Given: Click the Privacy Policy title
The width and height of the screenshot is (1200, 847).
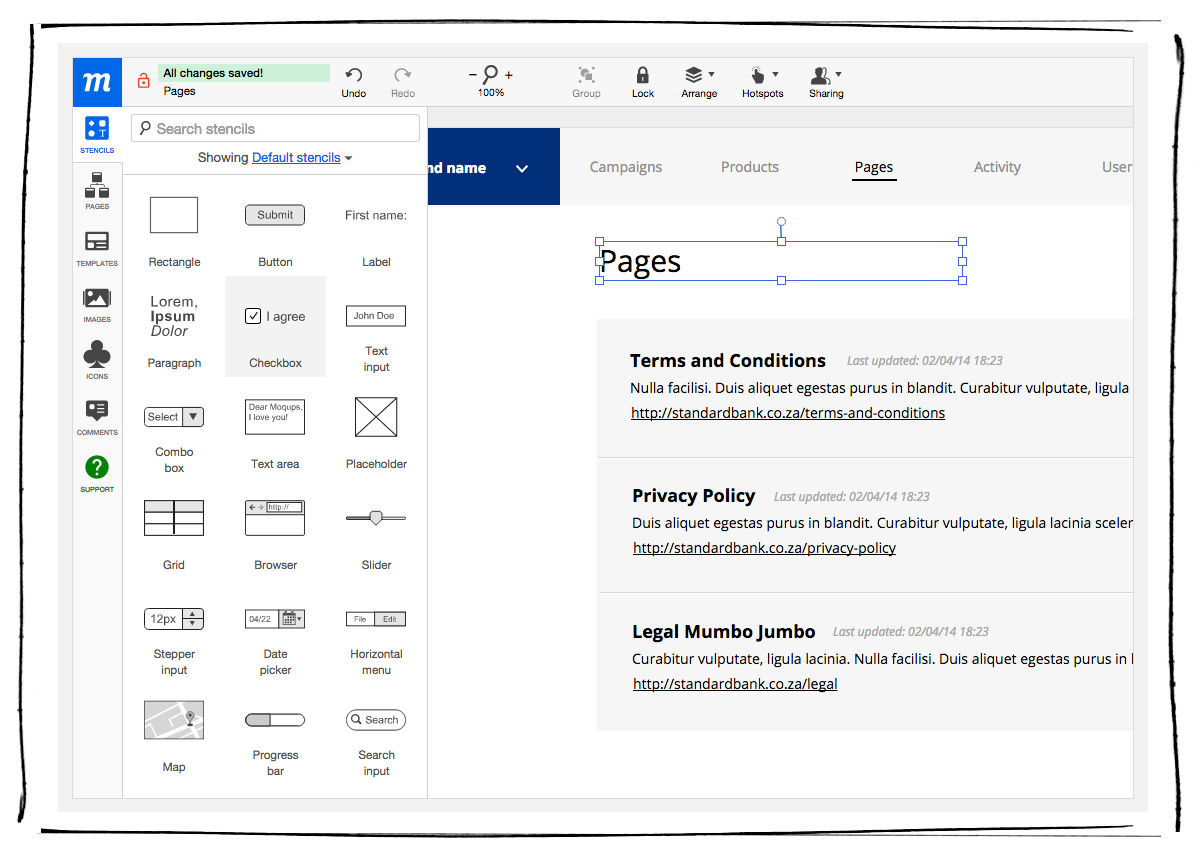Looking at the screenshot, I should [694, 496].
